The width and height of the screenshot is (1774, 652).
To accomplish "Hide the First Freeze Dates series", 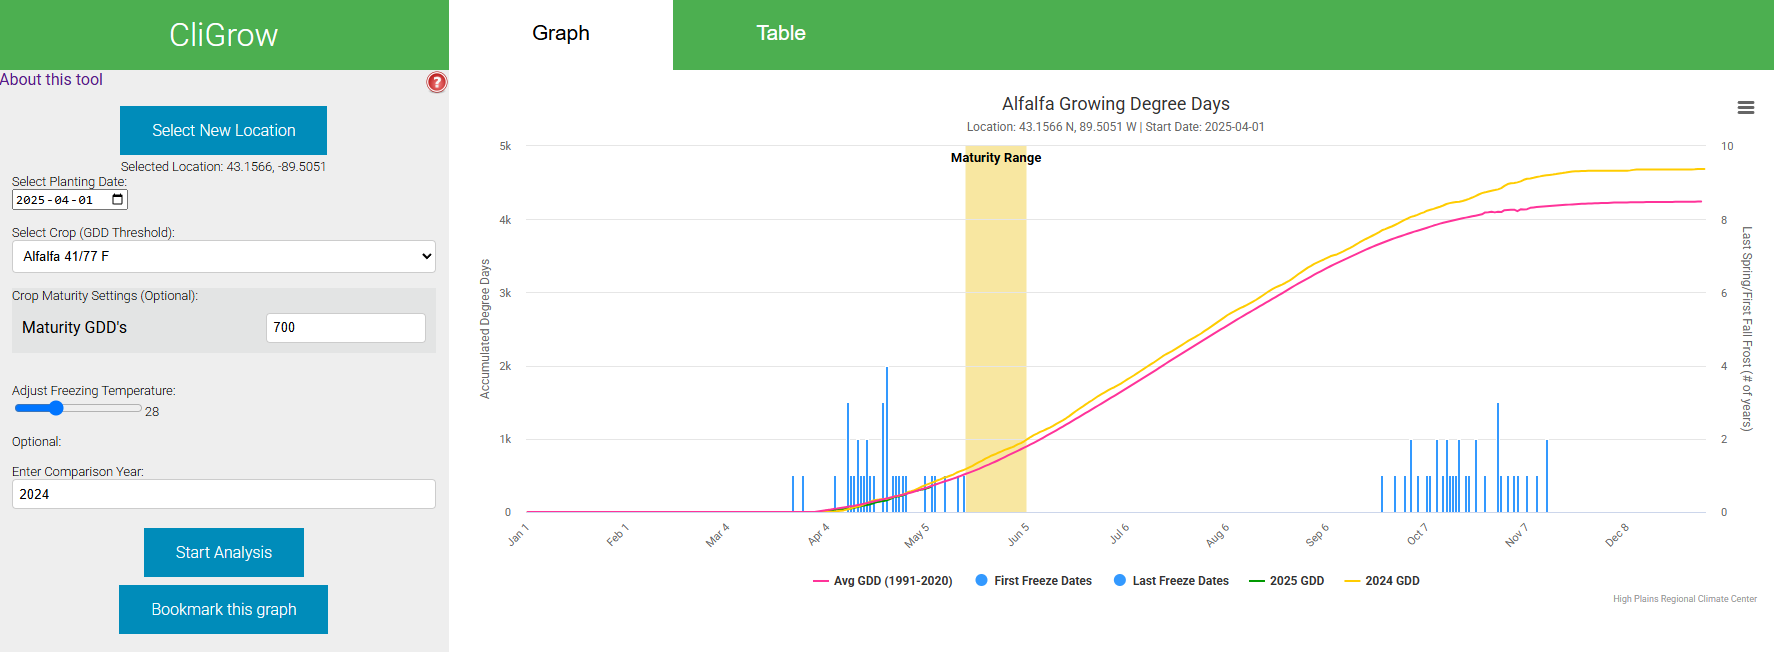I will tap(1033, 581).
